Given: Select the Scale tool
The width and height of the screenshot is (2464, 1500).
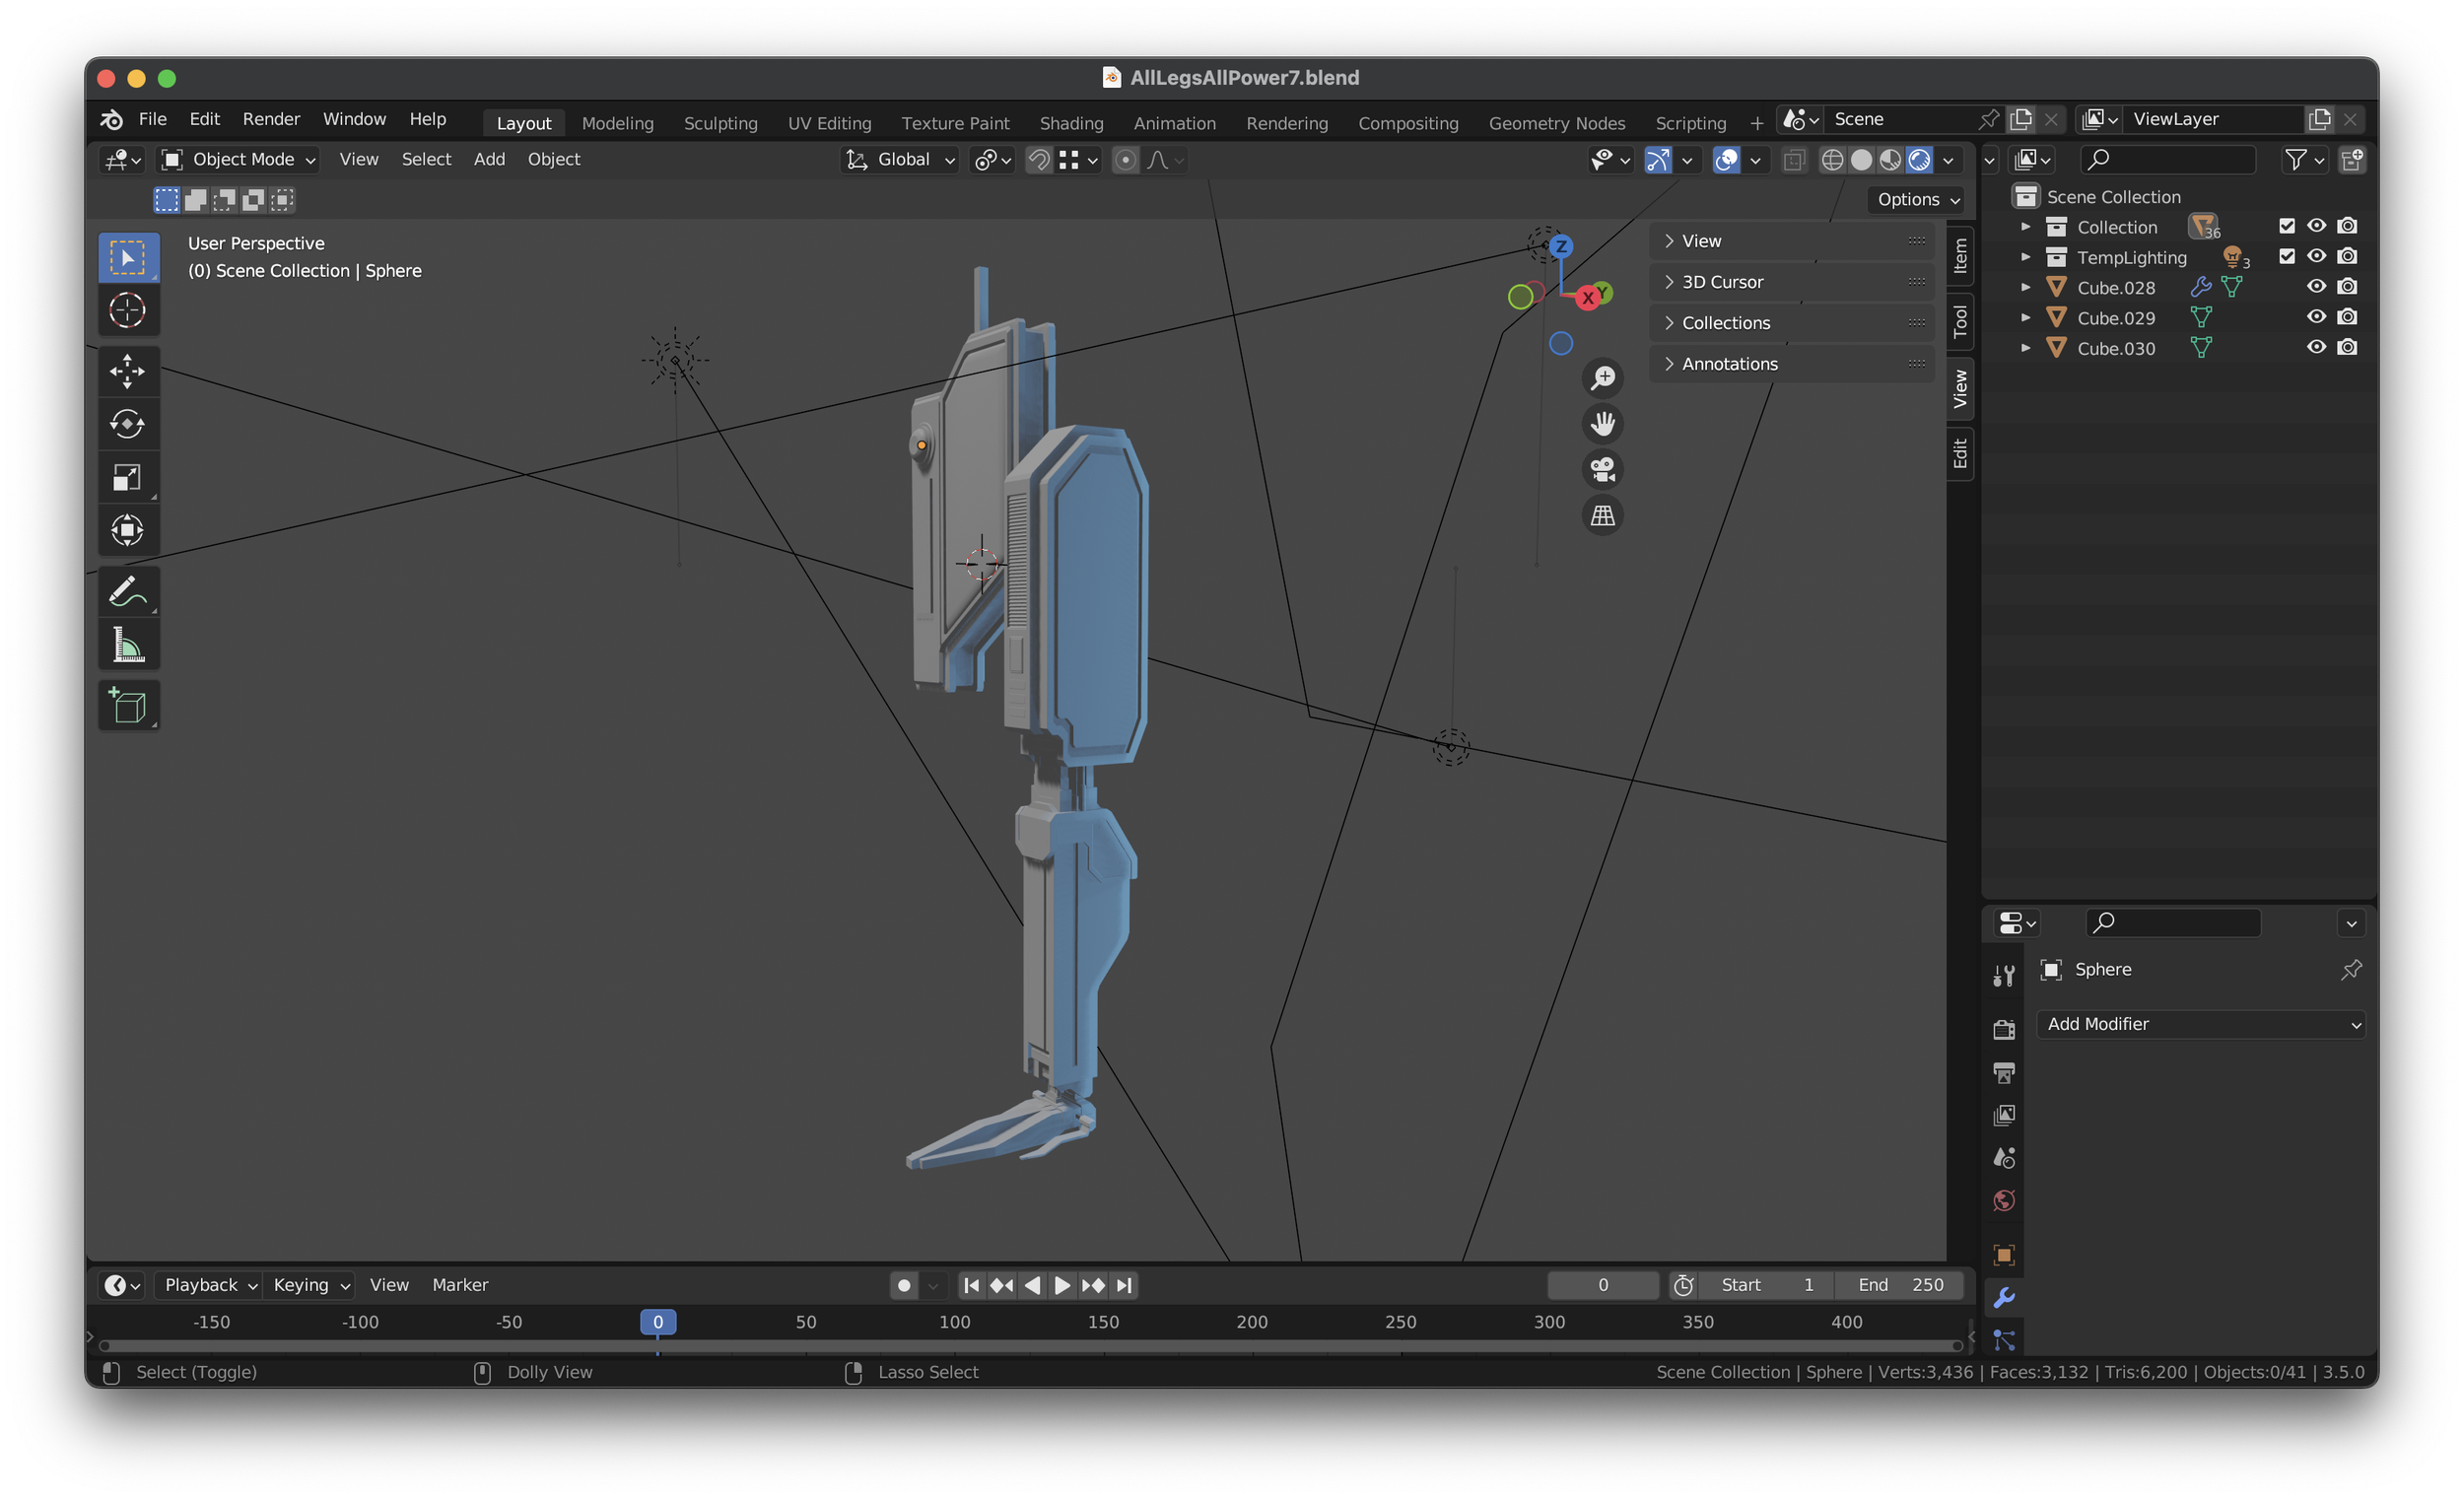Looking at the screenshot, I should [128, 477].
